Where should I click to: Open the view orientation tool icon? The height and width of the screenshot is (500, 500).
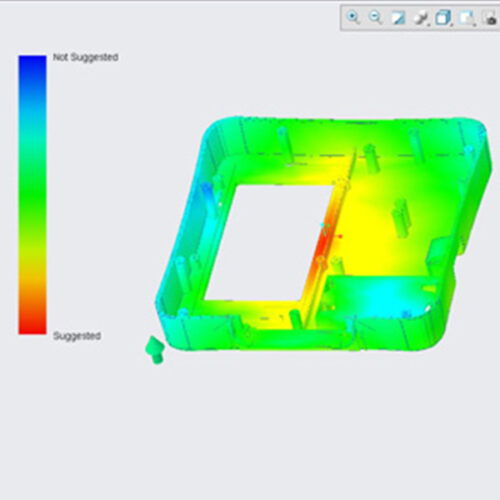(x=421, y=18)
